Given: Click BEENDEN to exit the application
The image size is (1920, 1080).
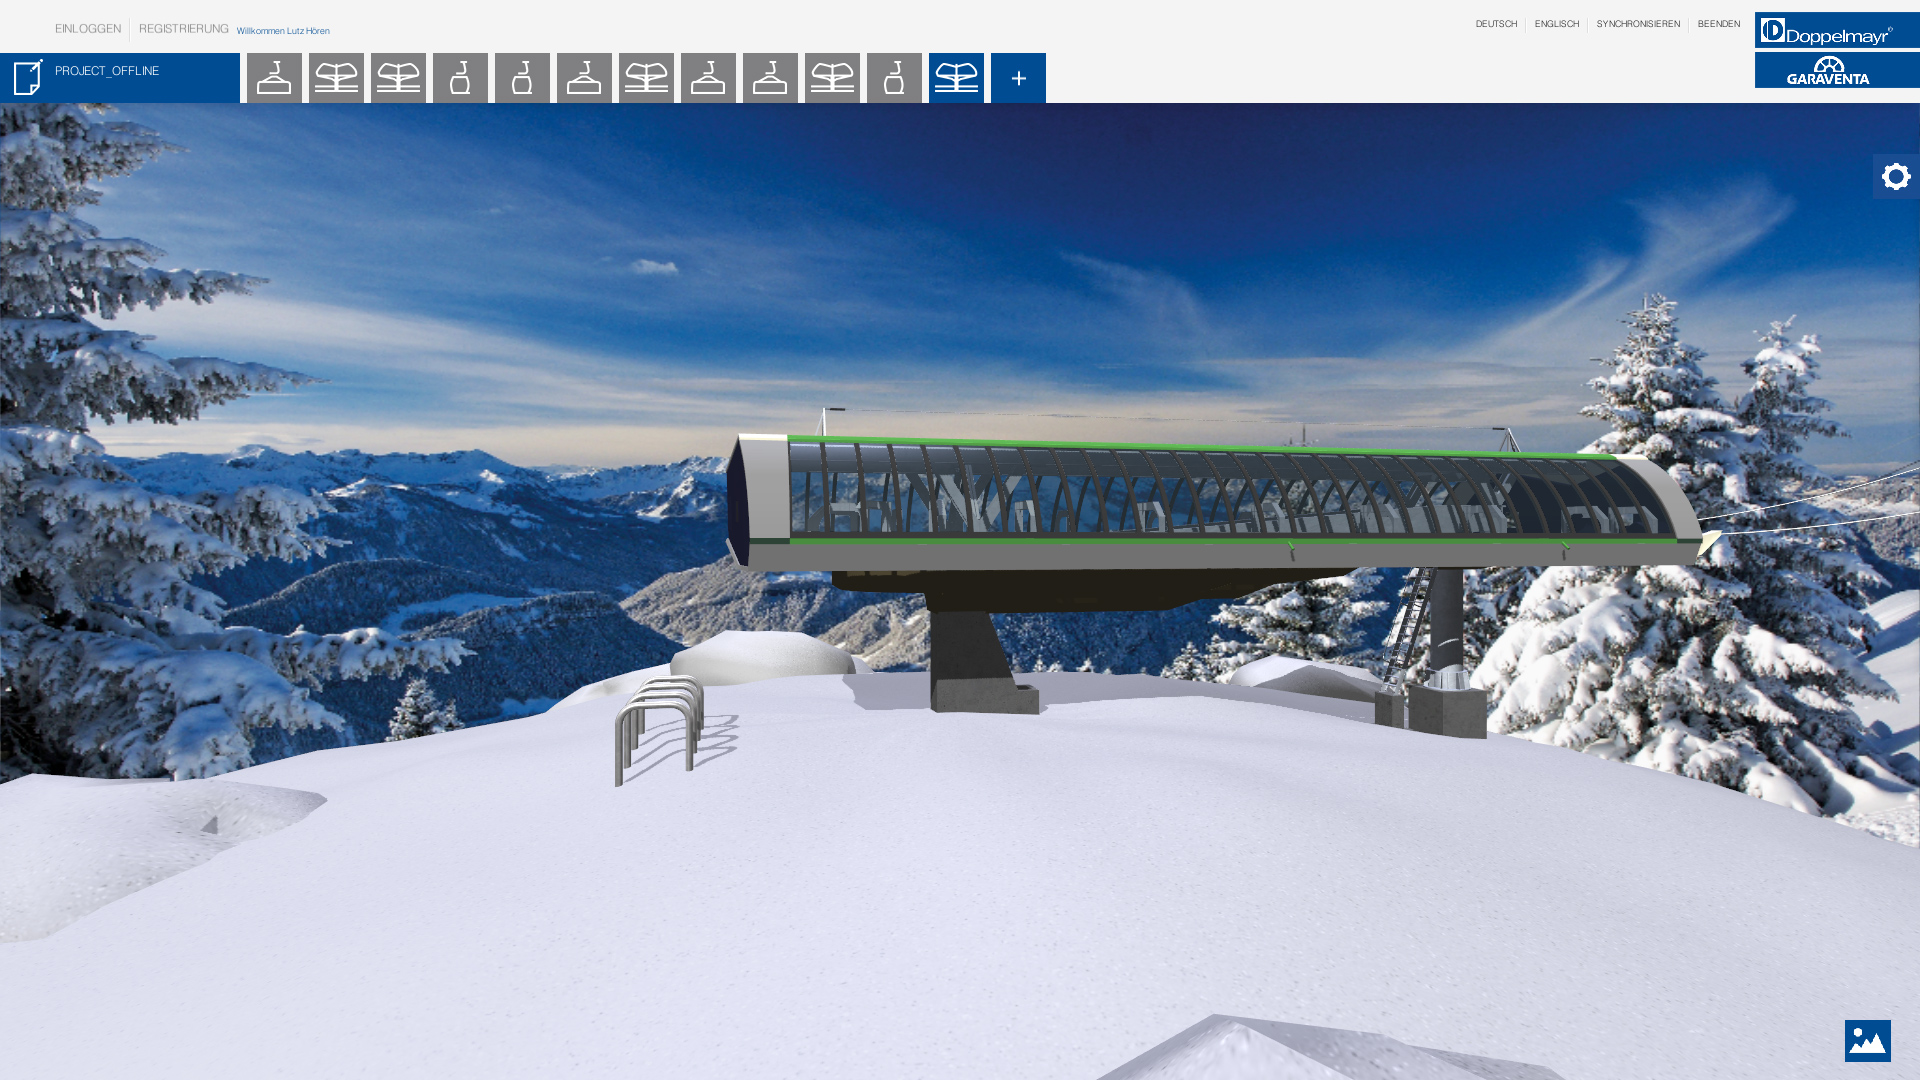Looking at the screenshot, I should coord(1719,24).
